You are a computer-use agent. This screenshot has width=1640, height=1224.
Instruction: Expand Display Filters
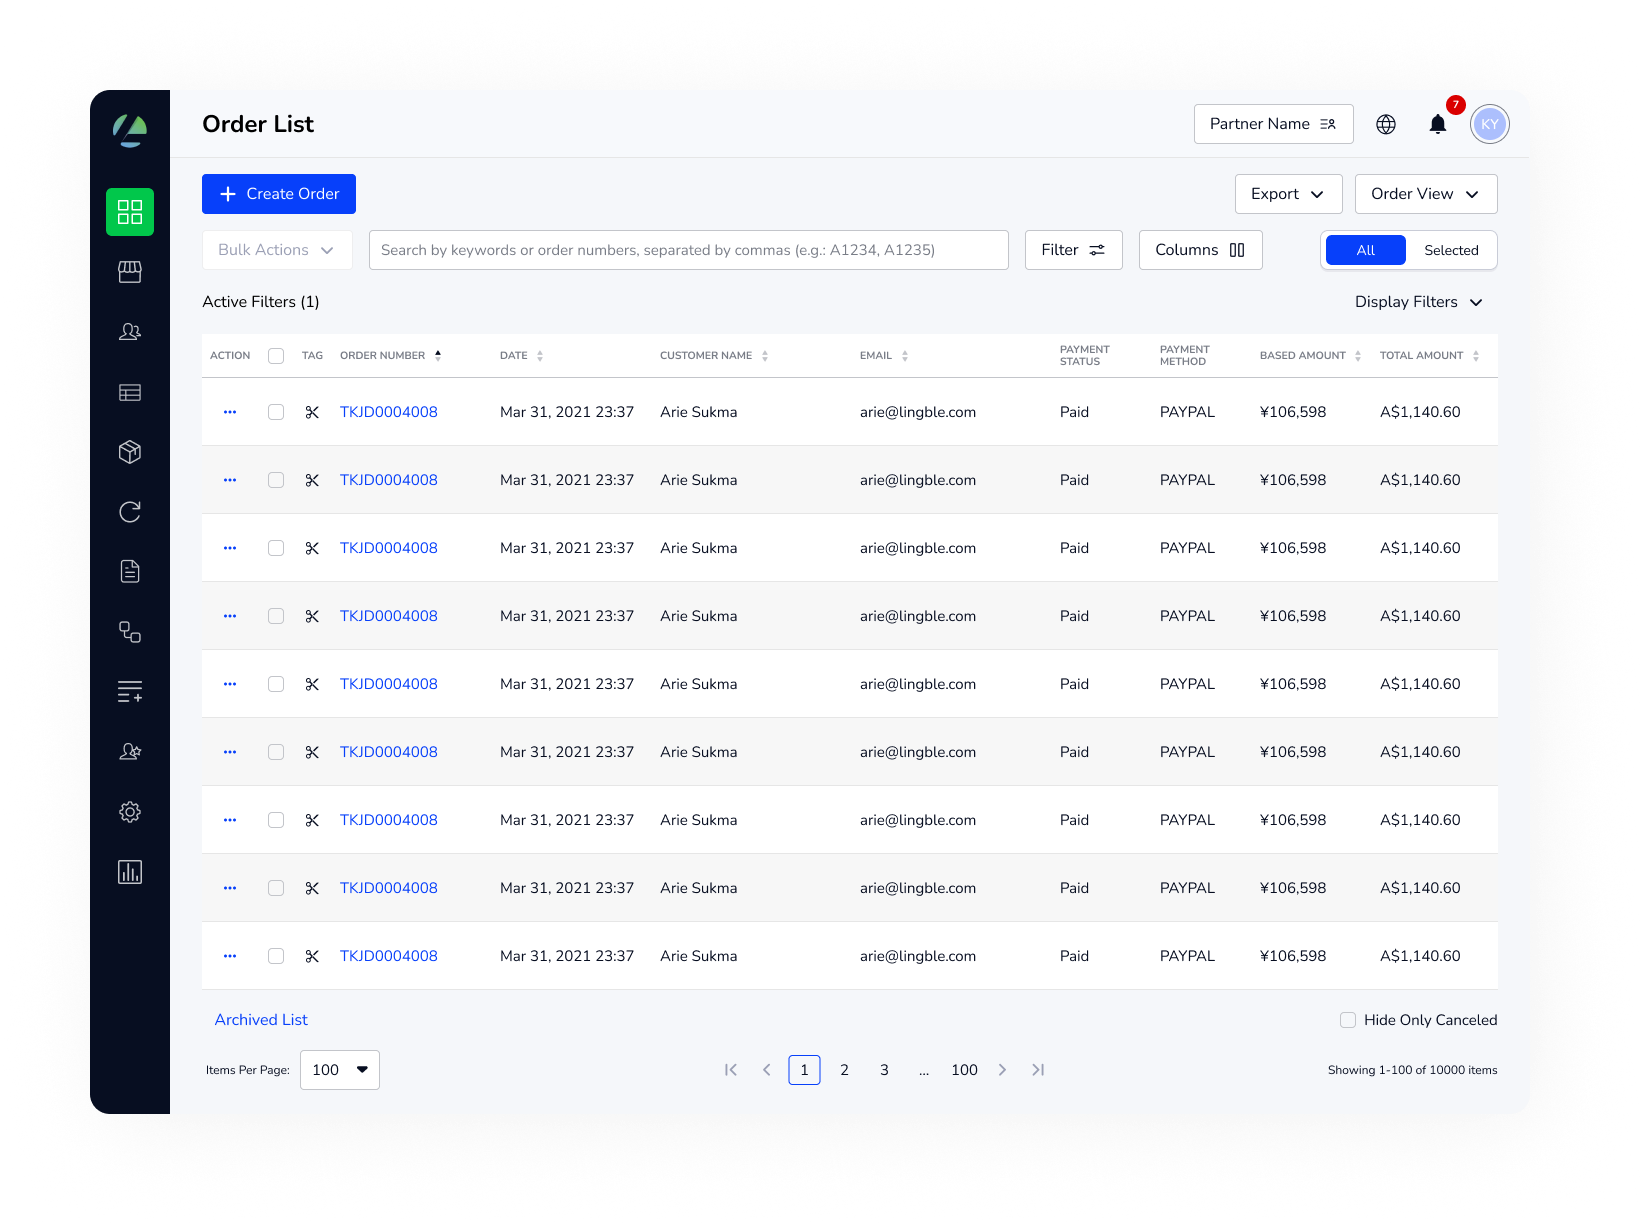click(x=1419, y=302)
